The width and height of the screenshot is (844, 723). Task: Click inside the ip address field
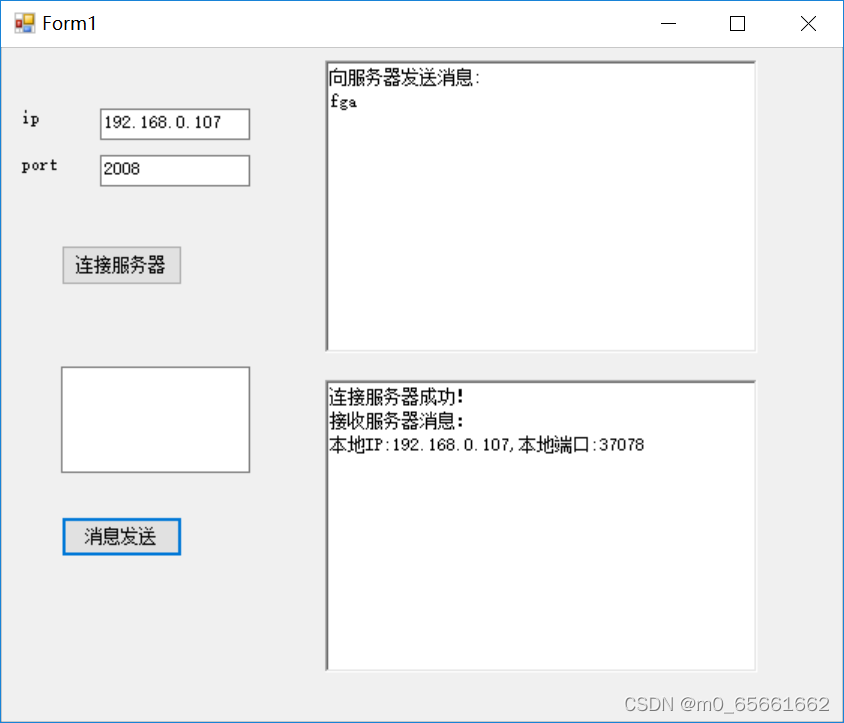[x=174, y=124]
